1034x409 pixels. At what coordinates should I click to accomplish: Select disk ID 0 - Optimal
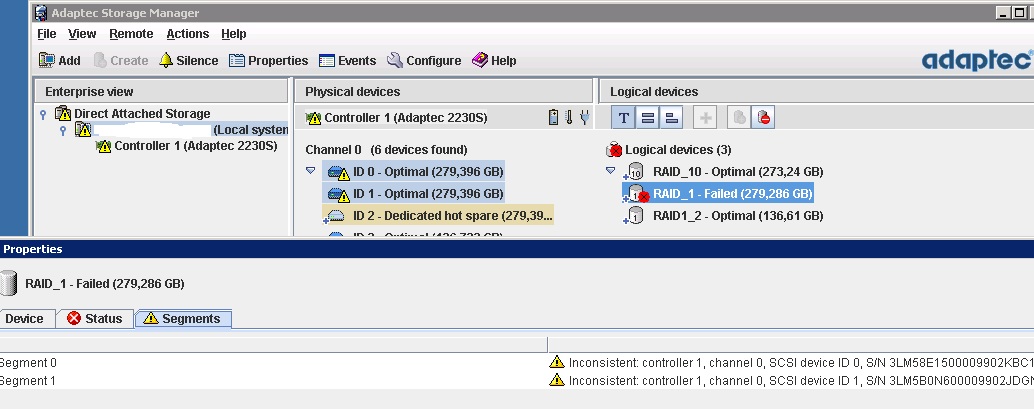coord(428,172)
